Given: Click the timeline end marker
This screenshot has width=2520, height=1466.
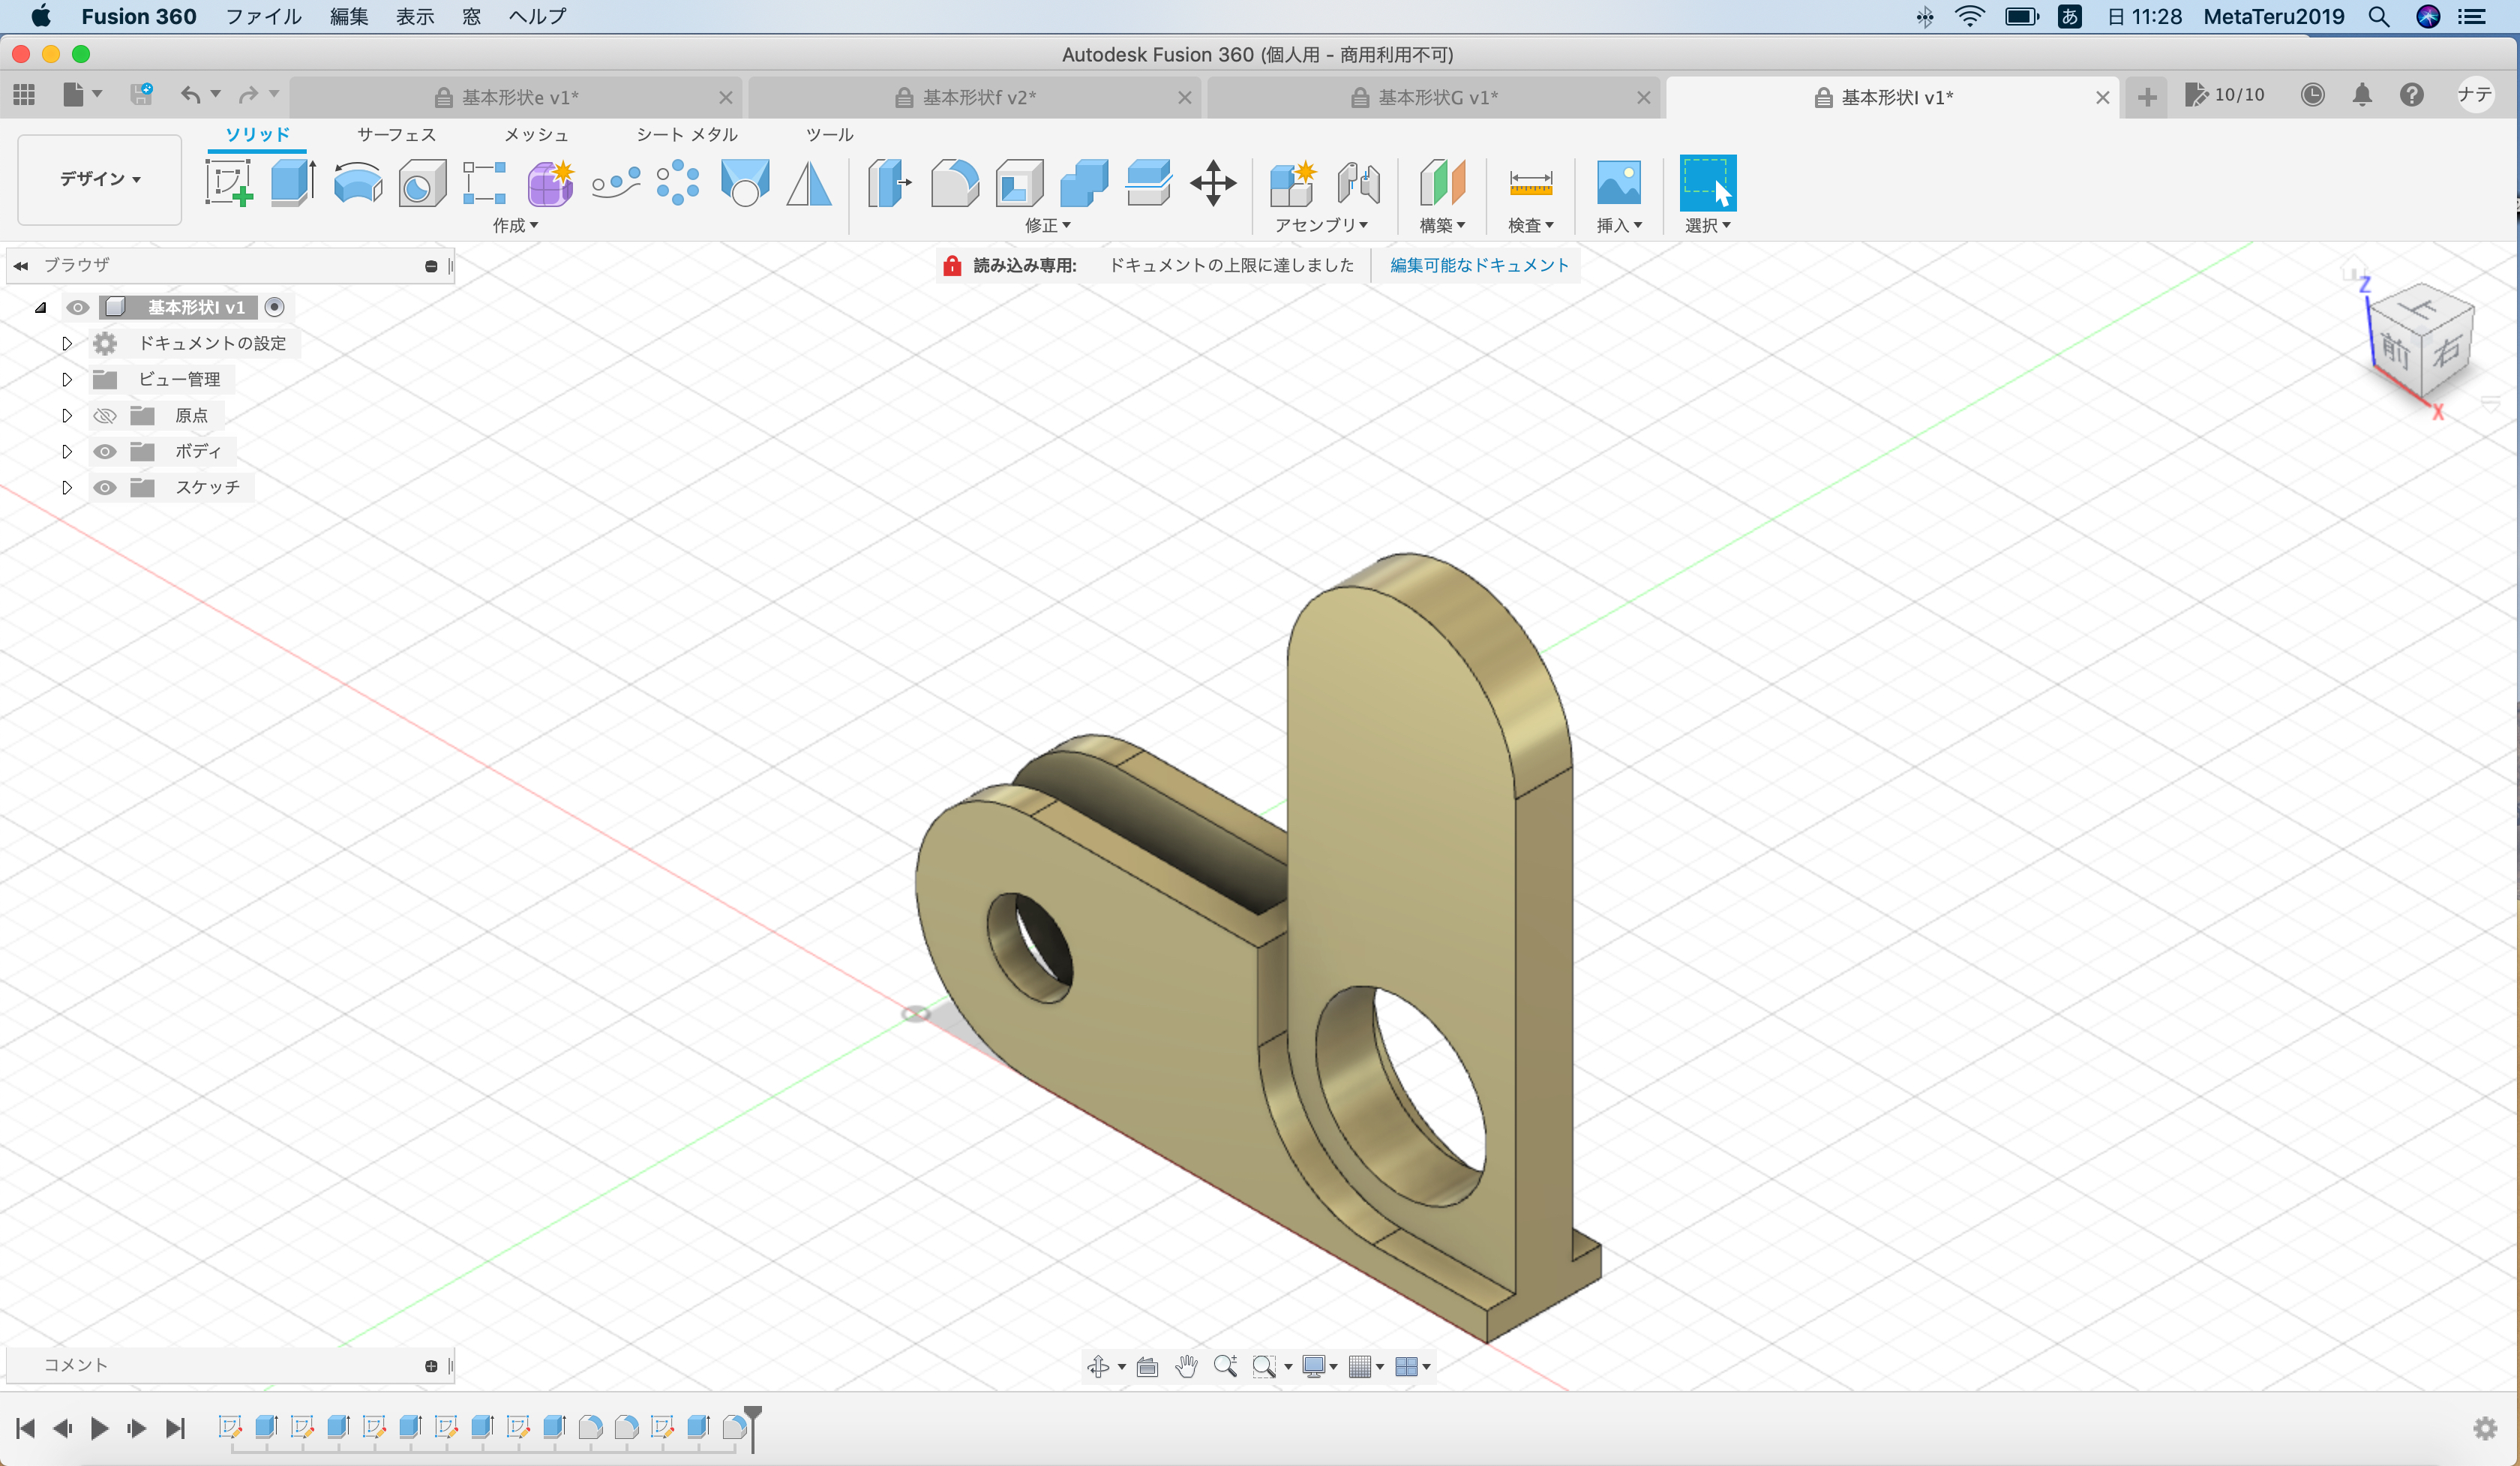Looking at the screenshot, I should pos(753,1428).
